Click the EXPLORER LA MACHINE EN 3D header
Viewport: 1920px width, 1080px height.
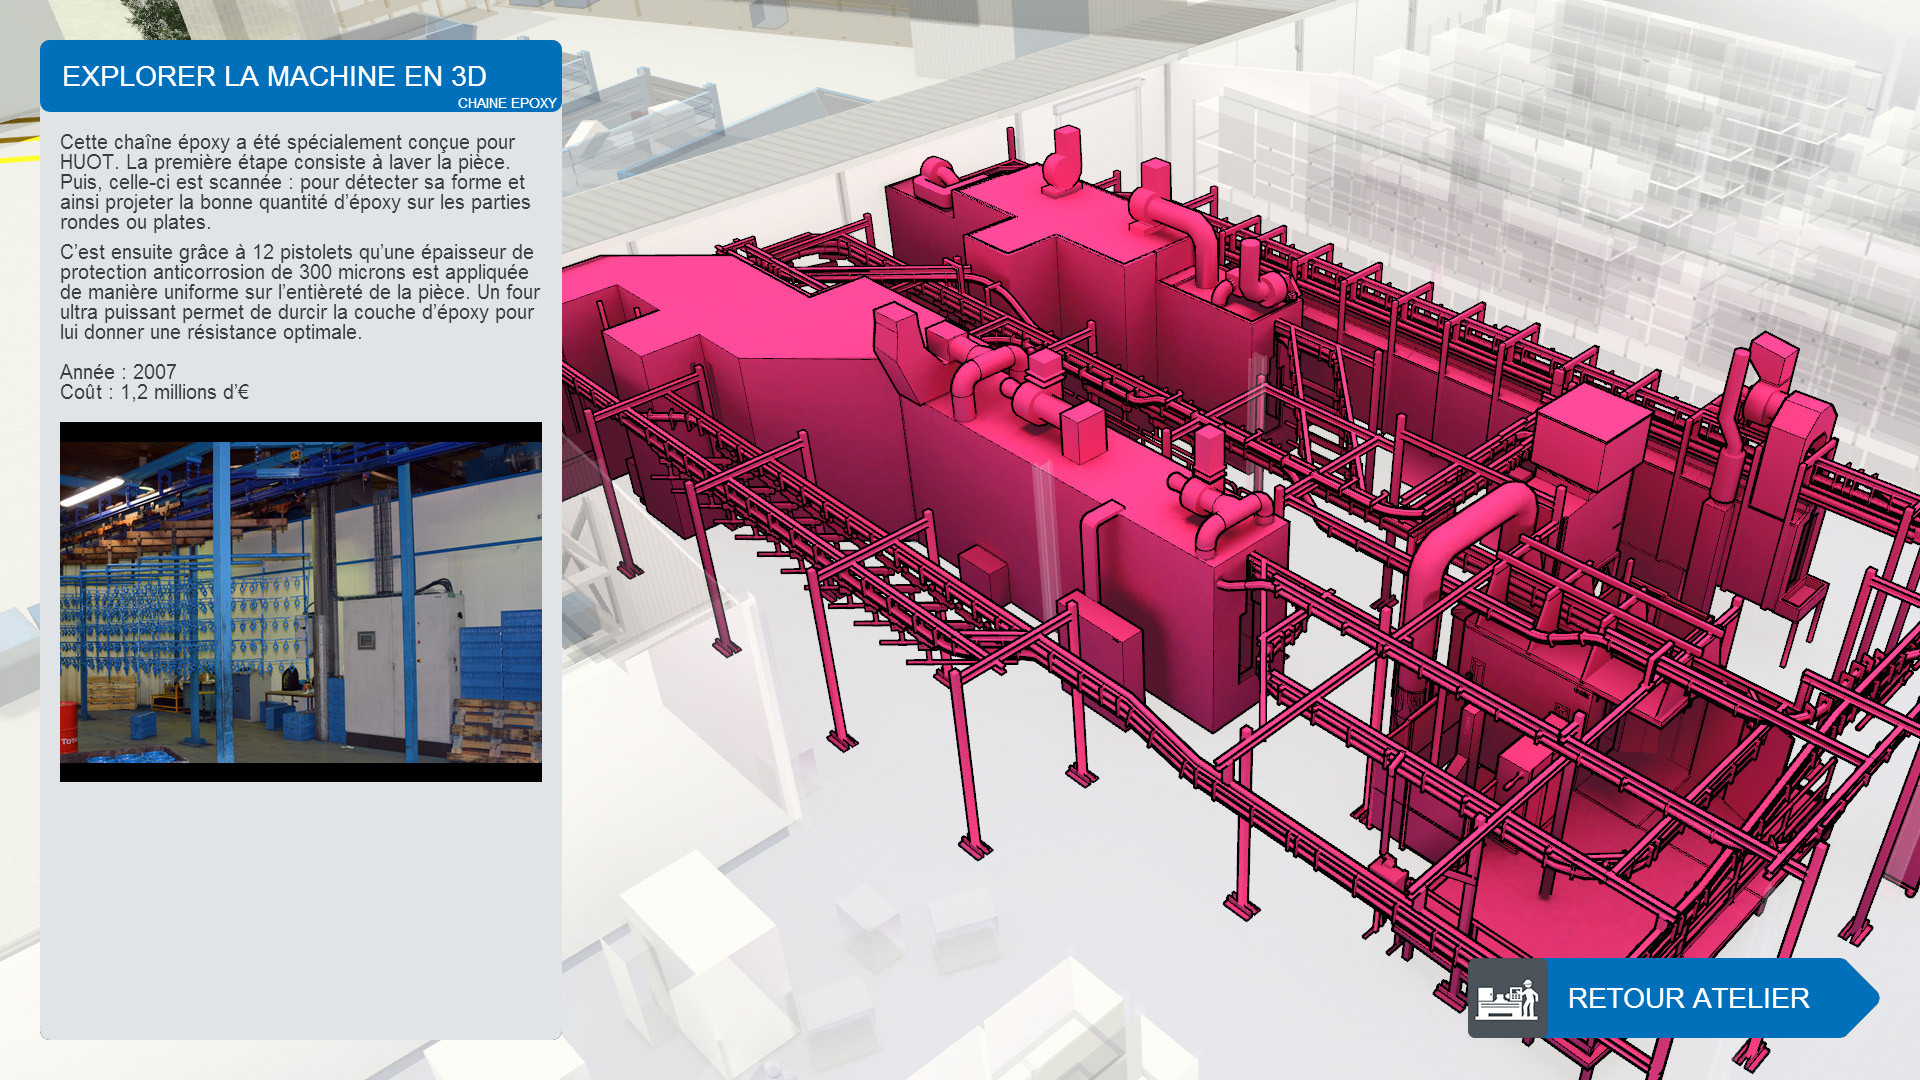click(x=274, y=76)
